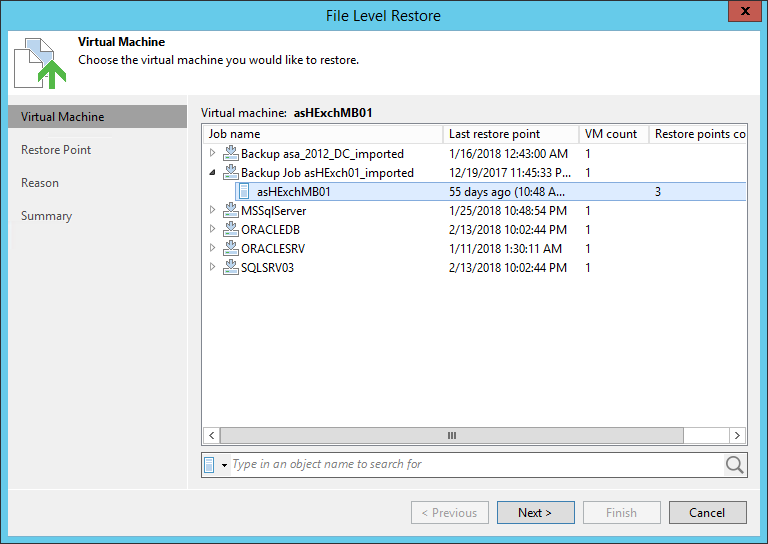Sort by the Last restore point column

point(509,134)
